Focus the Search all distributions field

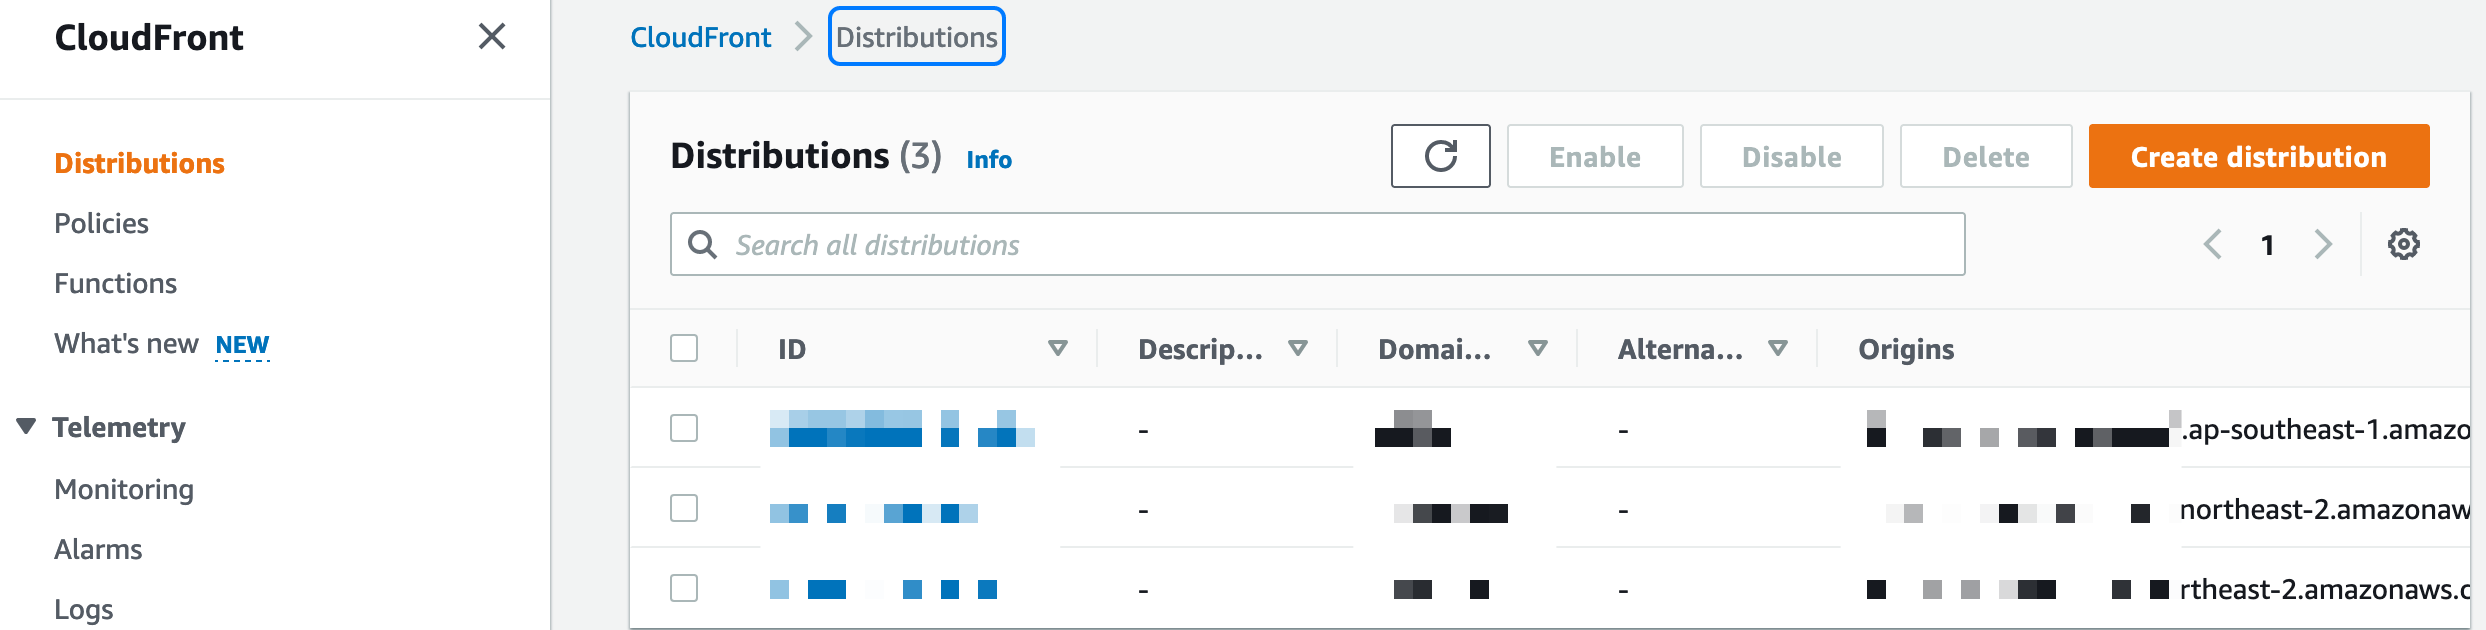click(x=1317, y=244)
